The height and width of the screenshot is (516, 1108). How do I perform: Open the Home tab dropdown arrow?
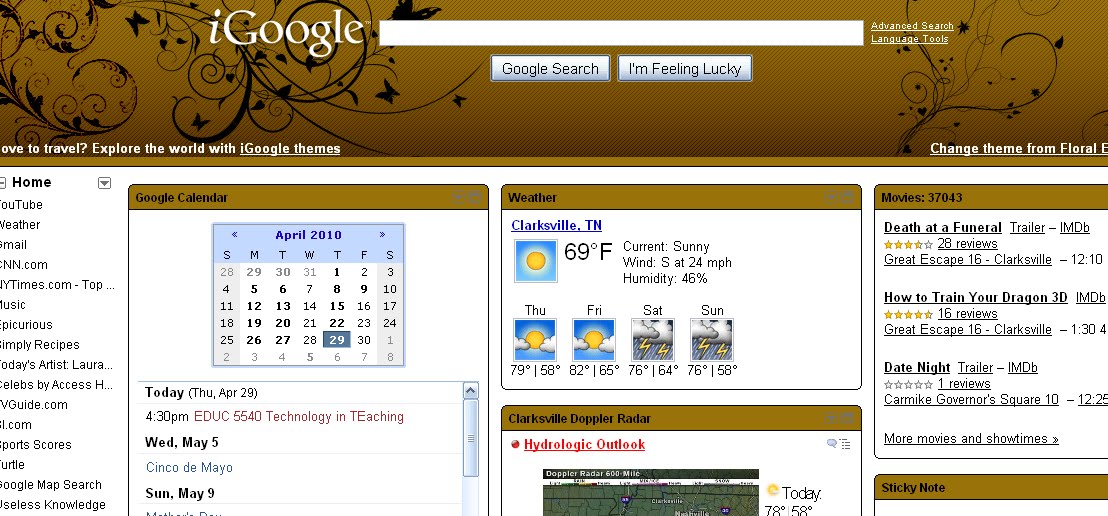click(x=105, y=184)
